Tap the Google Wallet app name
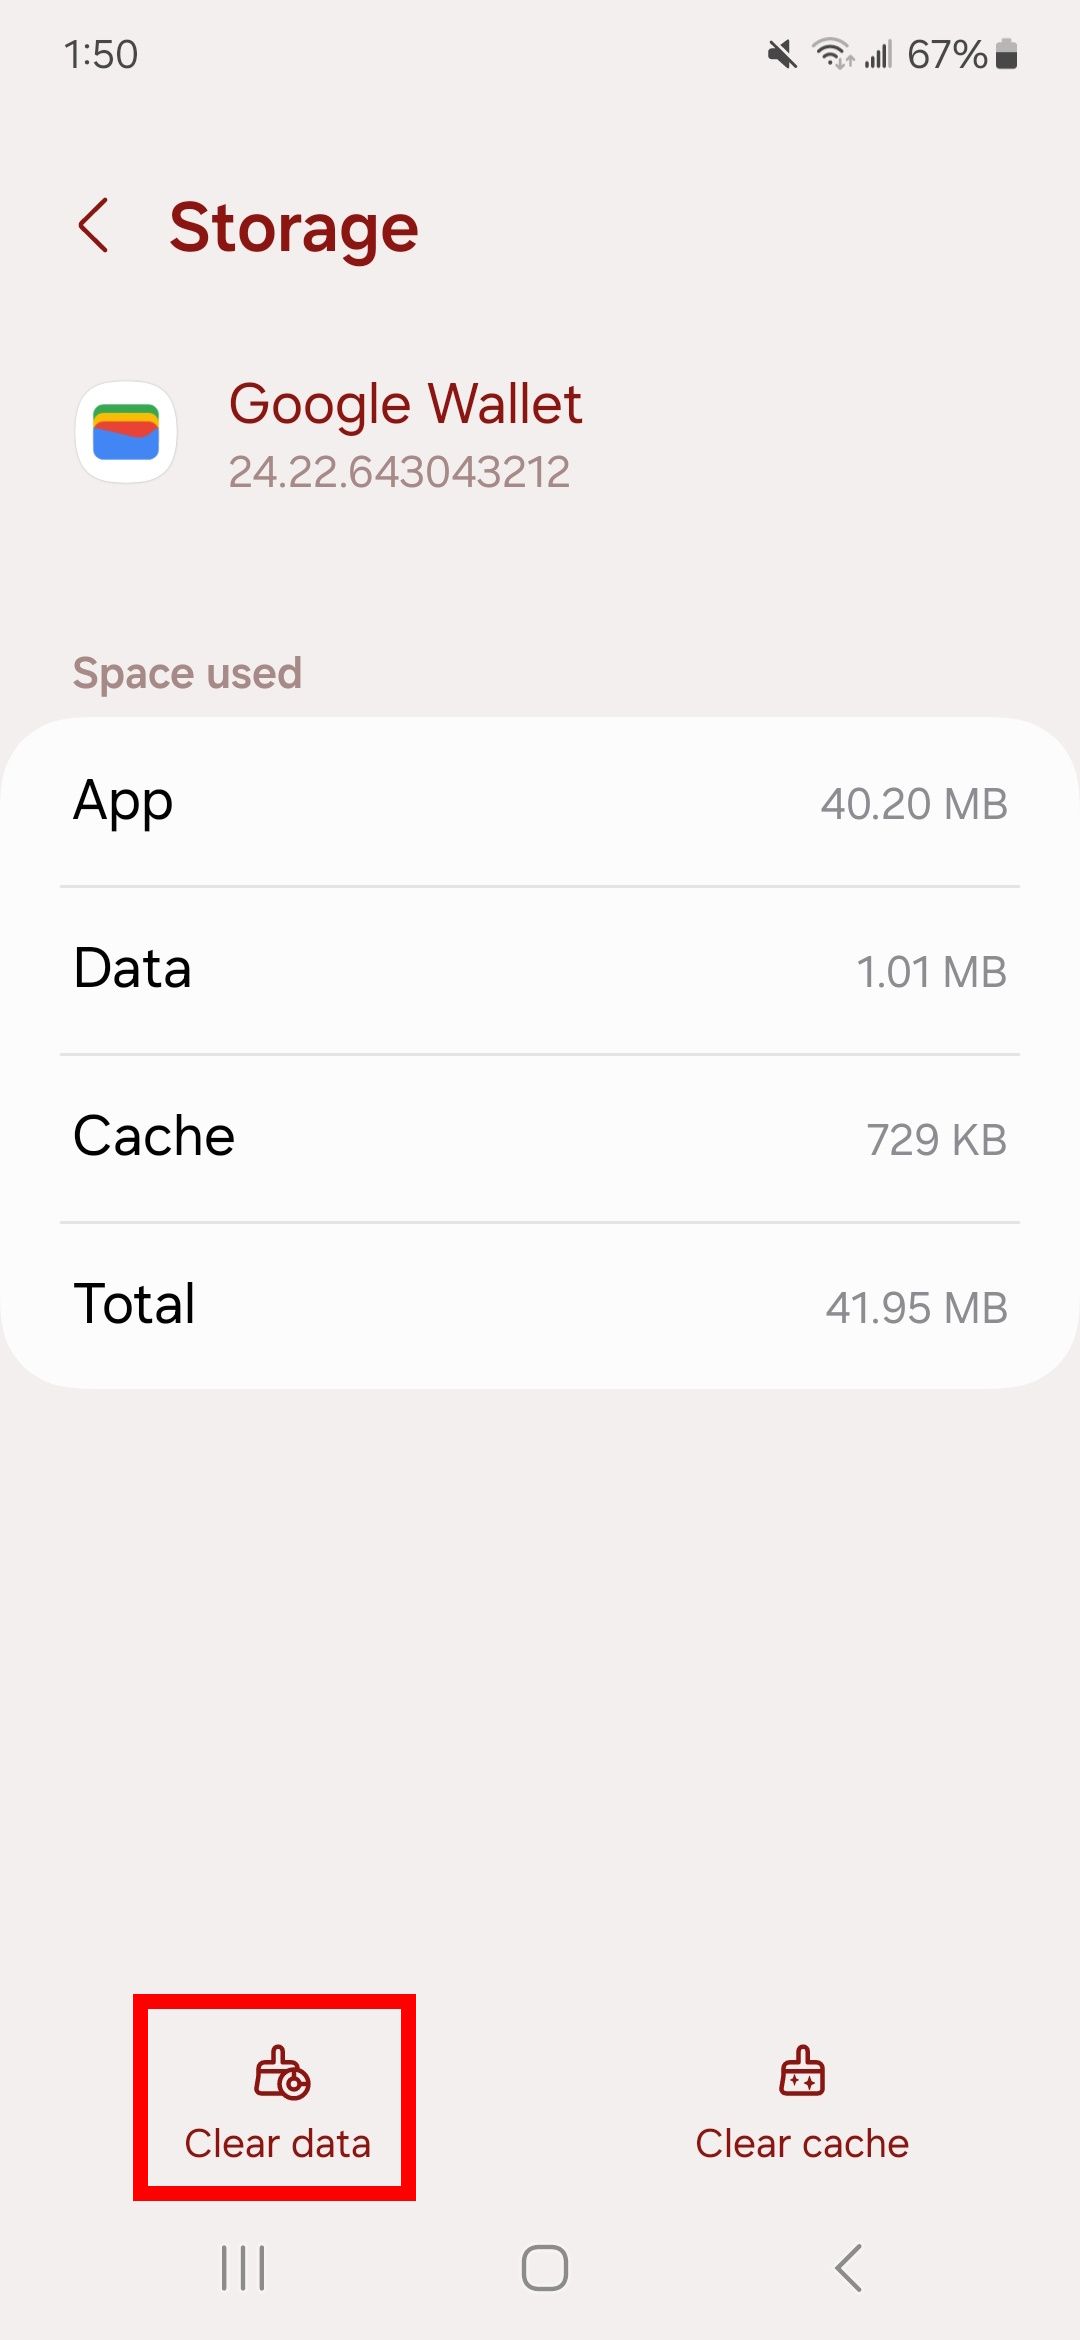The image size is (1080, 2340). [405, 405]
